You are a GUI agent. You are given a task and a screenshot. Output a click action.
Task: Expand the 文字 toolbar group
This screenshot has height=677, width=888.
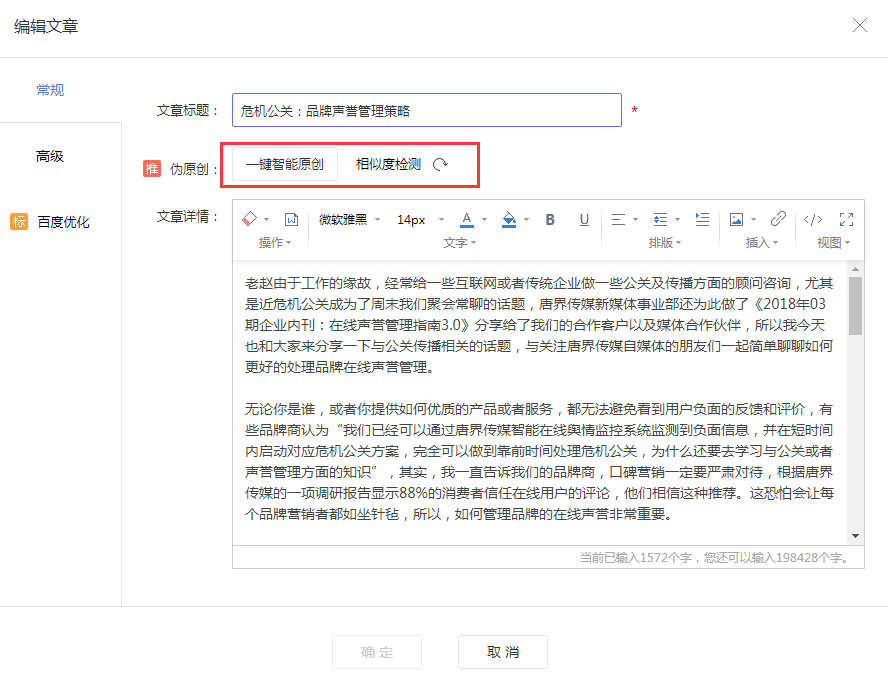(459, 242)
